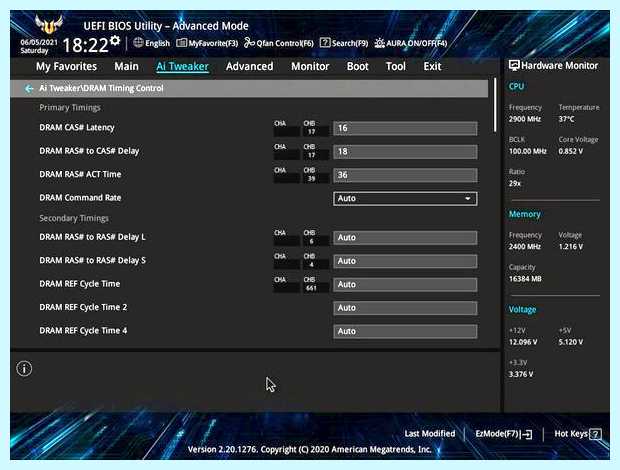Click the DRAM RAS# to CAS# Delay field
620x470 pixels.
(x=405, y=151)
